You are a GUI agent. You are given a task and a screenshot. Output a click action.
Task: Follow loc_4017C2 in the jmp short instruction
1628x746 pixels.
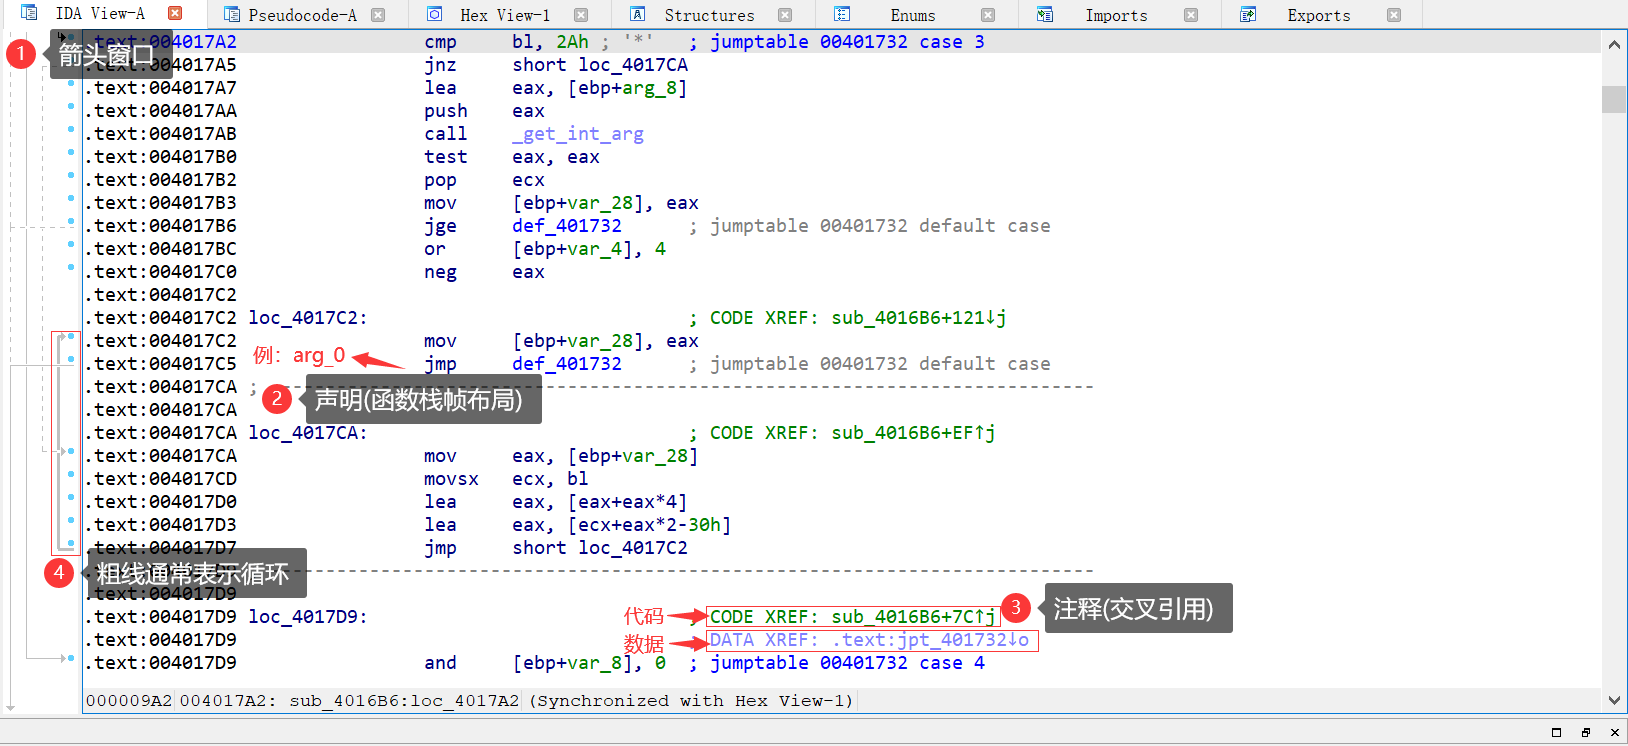pyautogui.click(x=633, y=548)
